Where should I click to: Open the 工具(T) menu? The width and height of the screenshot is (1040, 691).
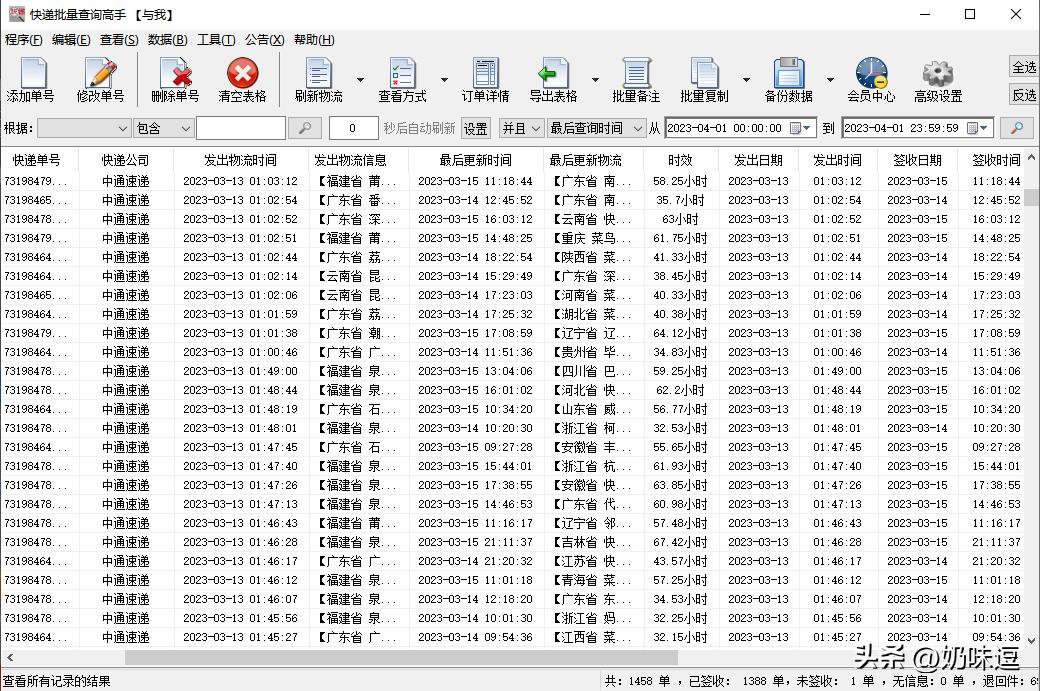(x=216, y=39)
